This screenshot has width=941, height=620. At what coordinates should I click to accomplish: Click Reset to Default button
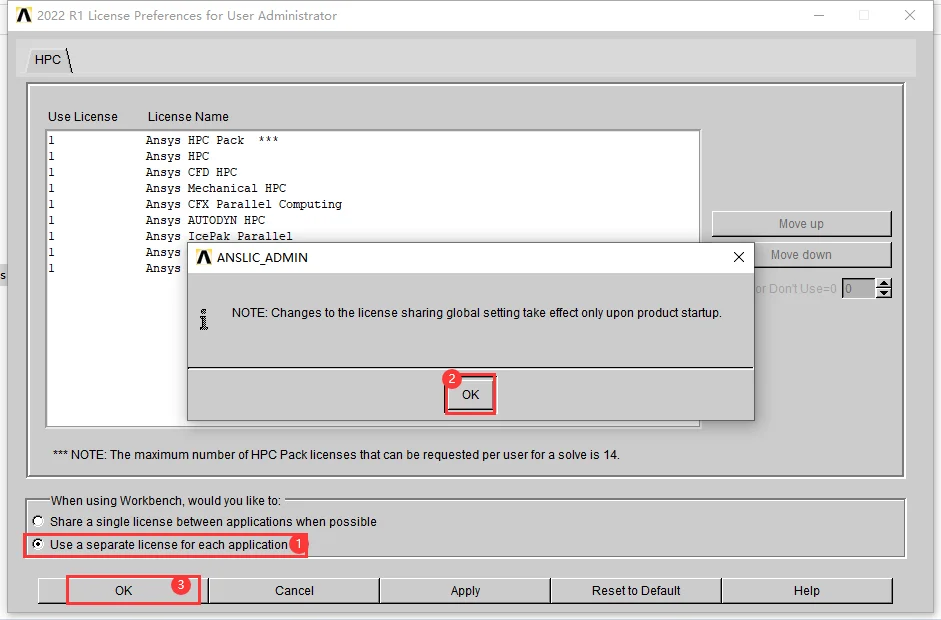[636, 591]
